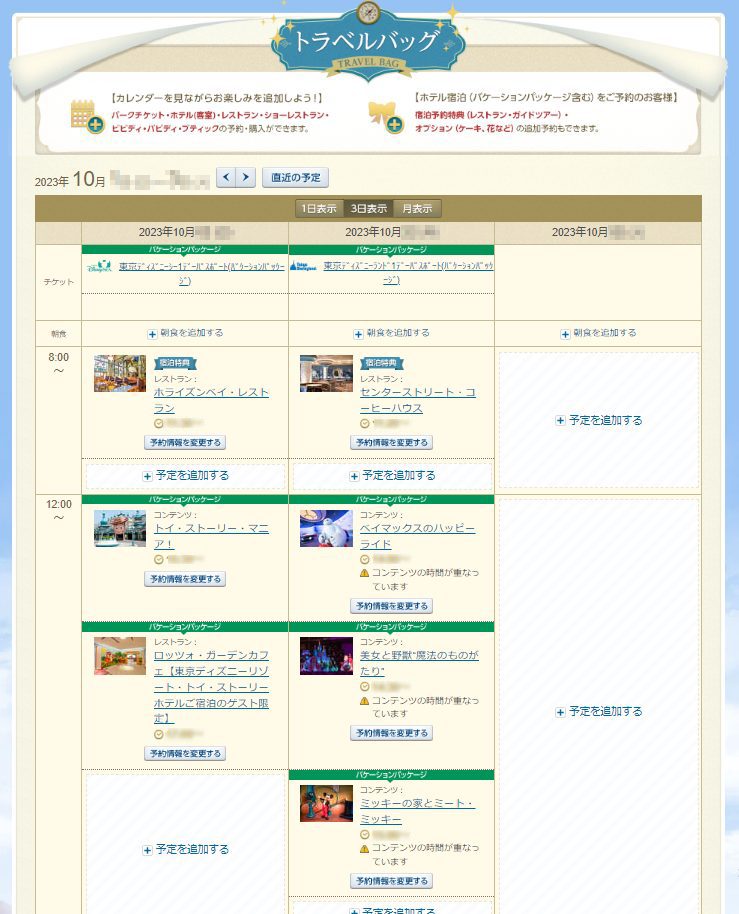Click the calendar-plus icon in the header banner
739x914 pixels.
[x=86, y=116]
